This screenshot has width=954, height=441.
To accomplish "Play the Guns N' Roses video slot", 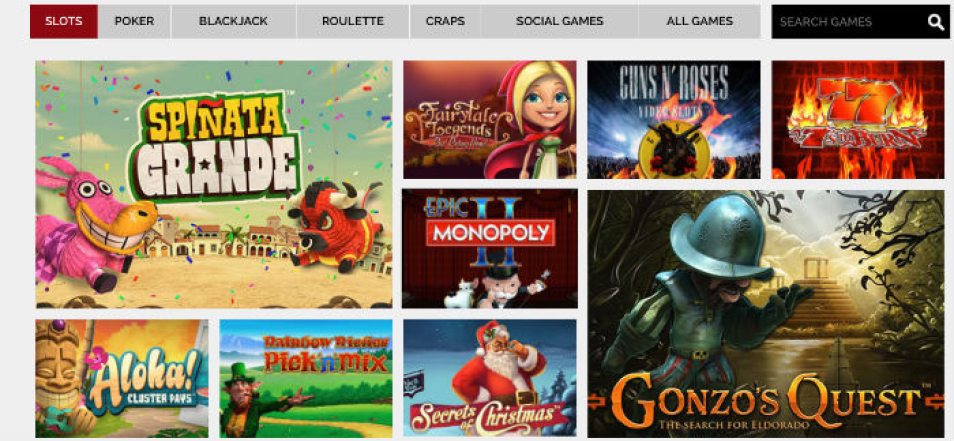I will (x=674, y=119).
